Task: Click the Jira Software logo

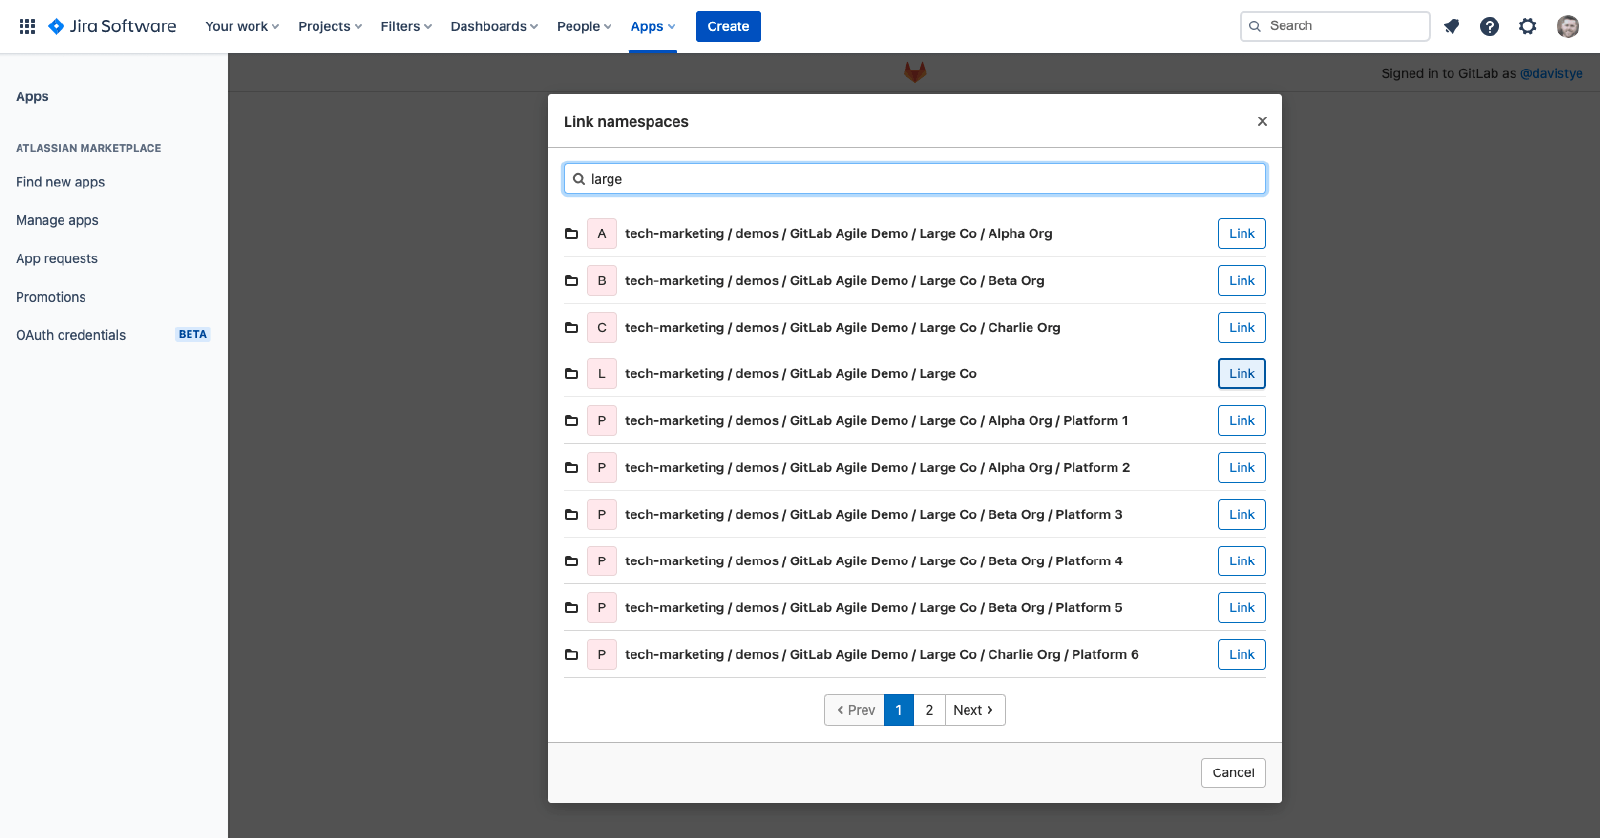Action: [112, 26]
